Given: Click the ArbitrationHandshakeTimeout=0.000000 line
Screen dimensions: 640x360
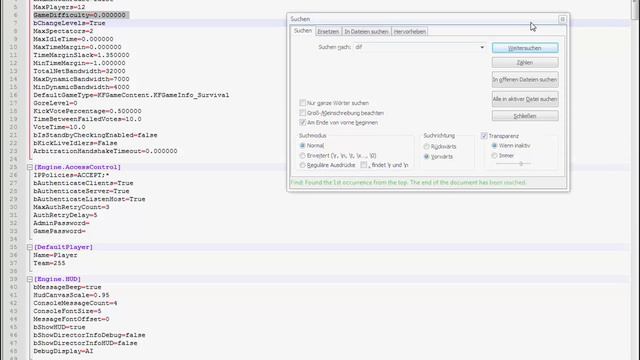Looking at the screenshot, I should (105, 151).
